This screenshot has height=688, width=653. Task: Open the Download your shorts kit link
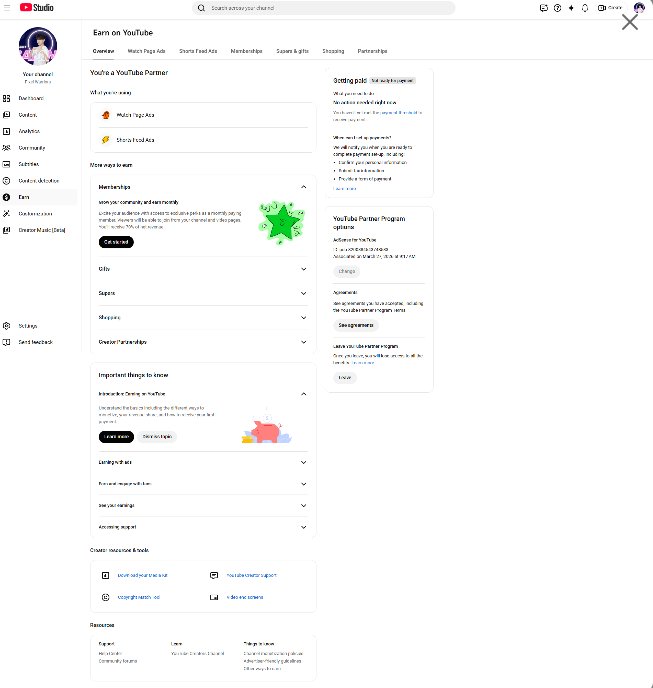click(142, 575)
